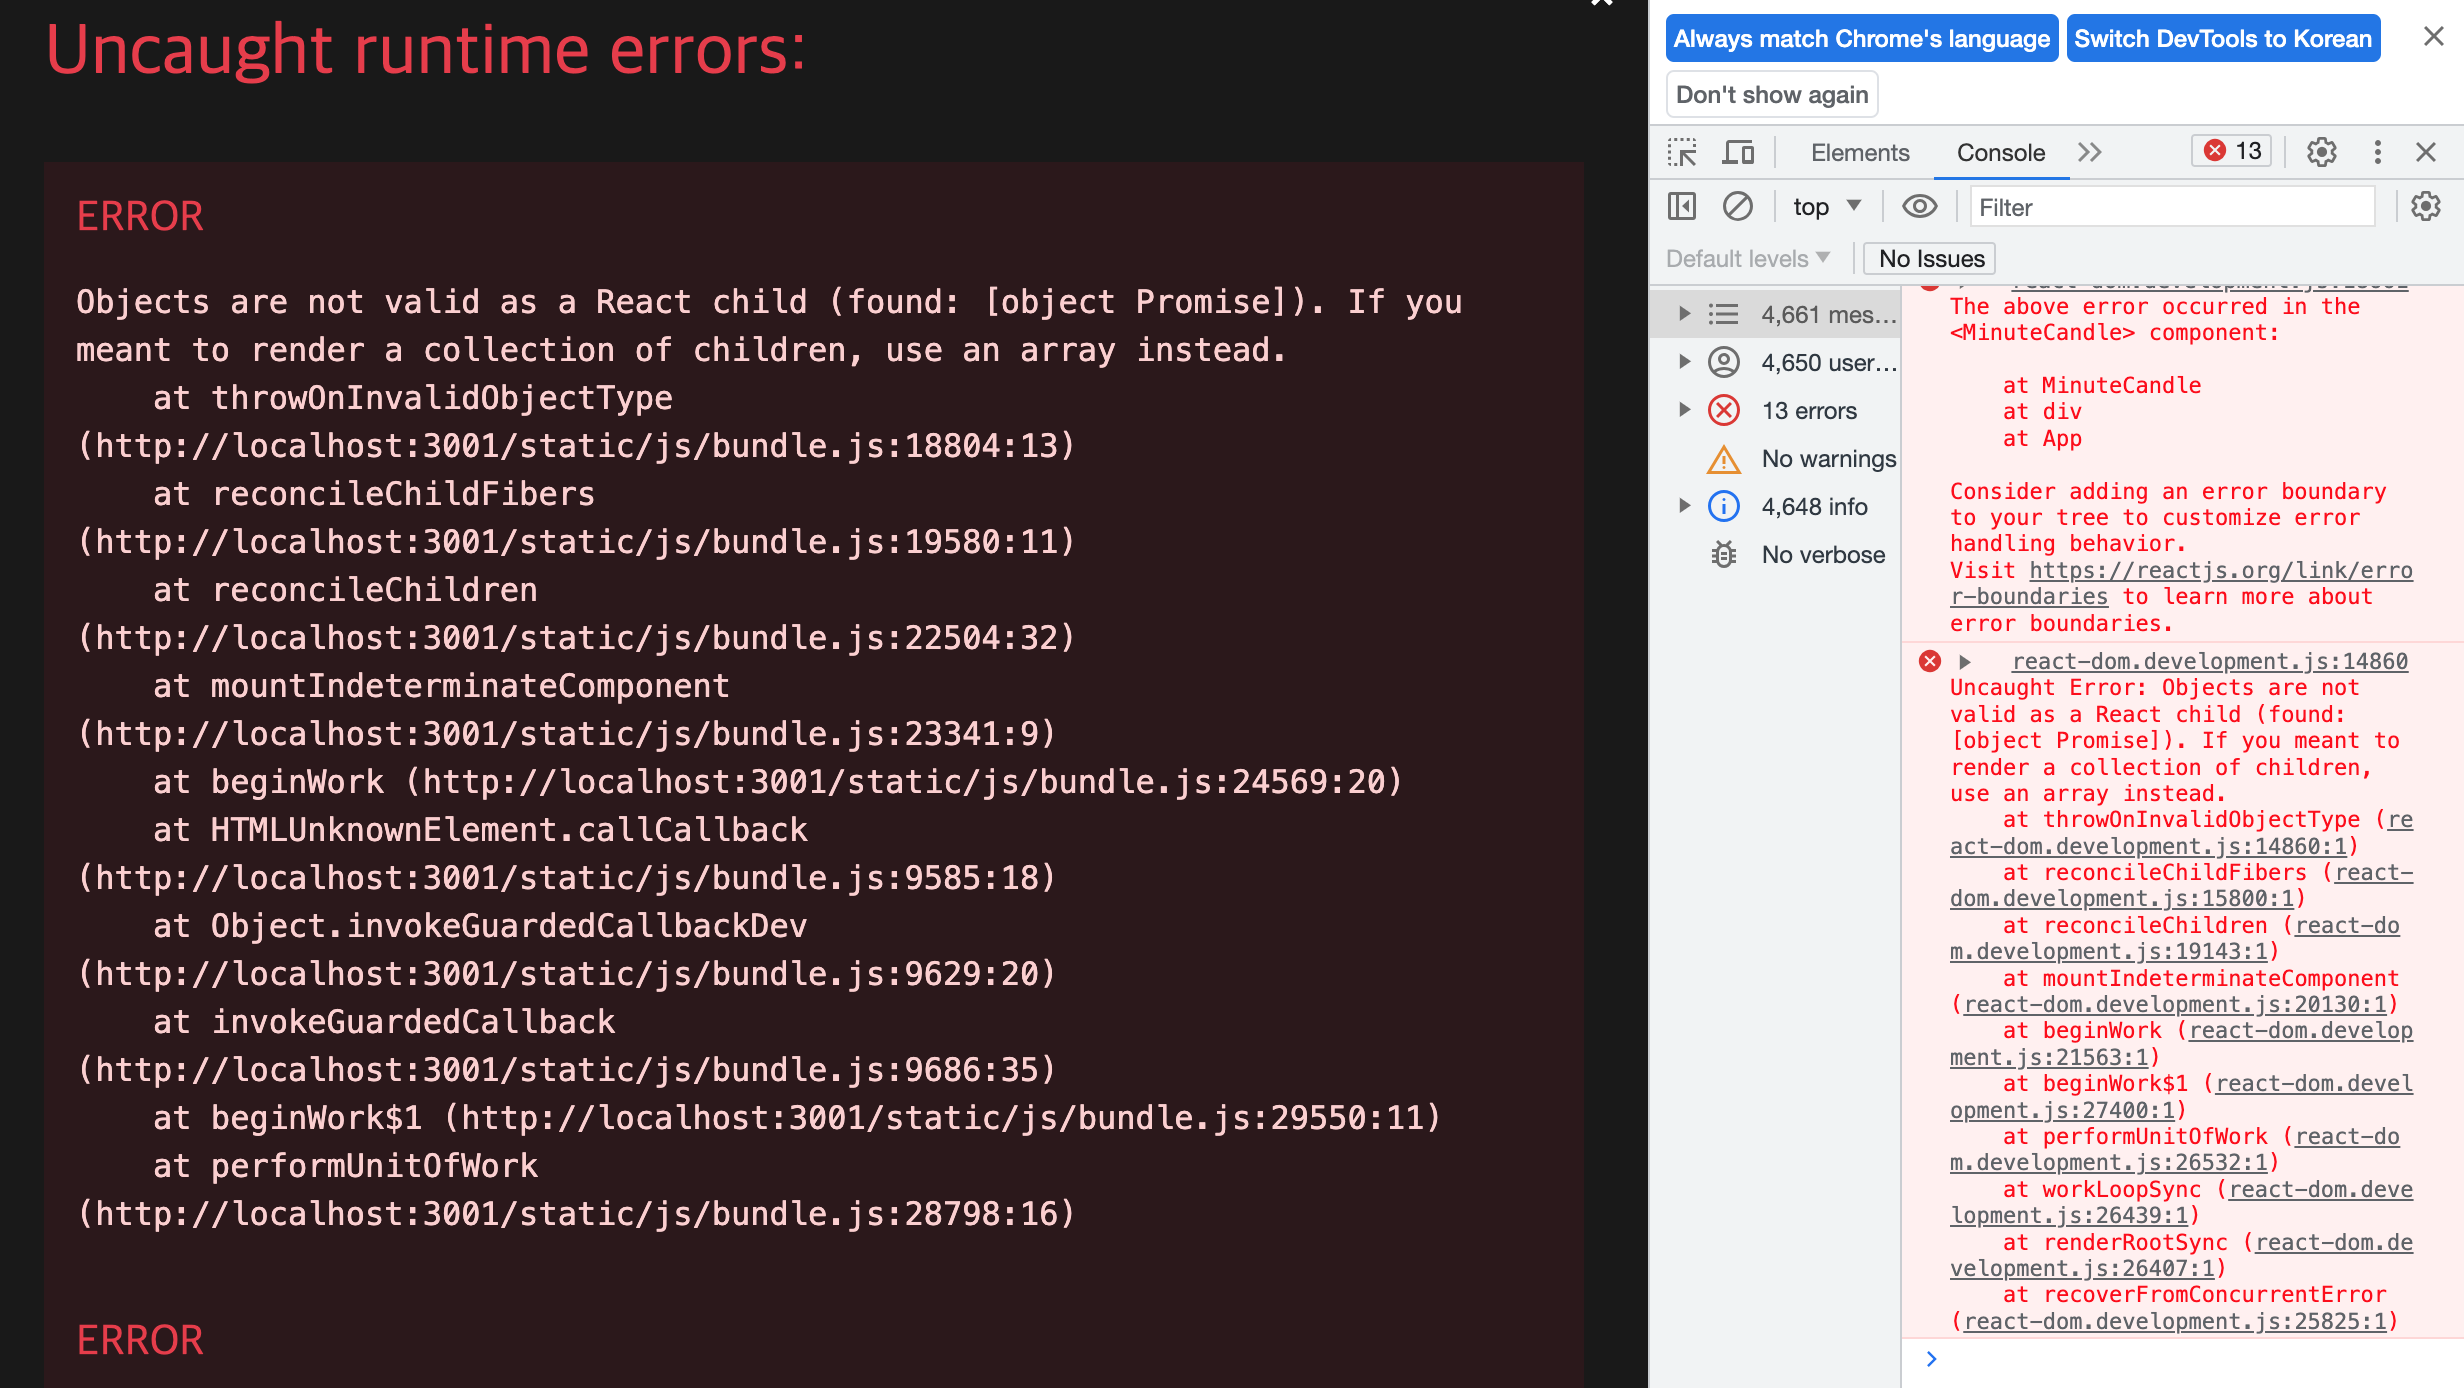
Task: Expand the 4,648 info group
Action: point(1685,506)
